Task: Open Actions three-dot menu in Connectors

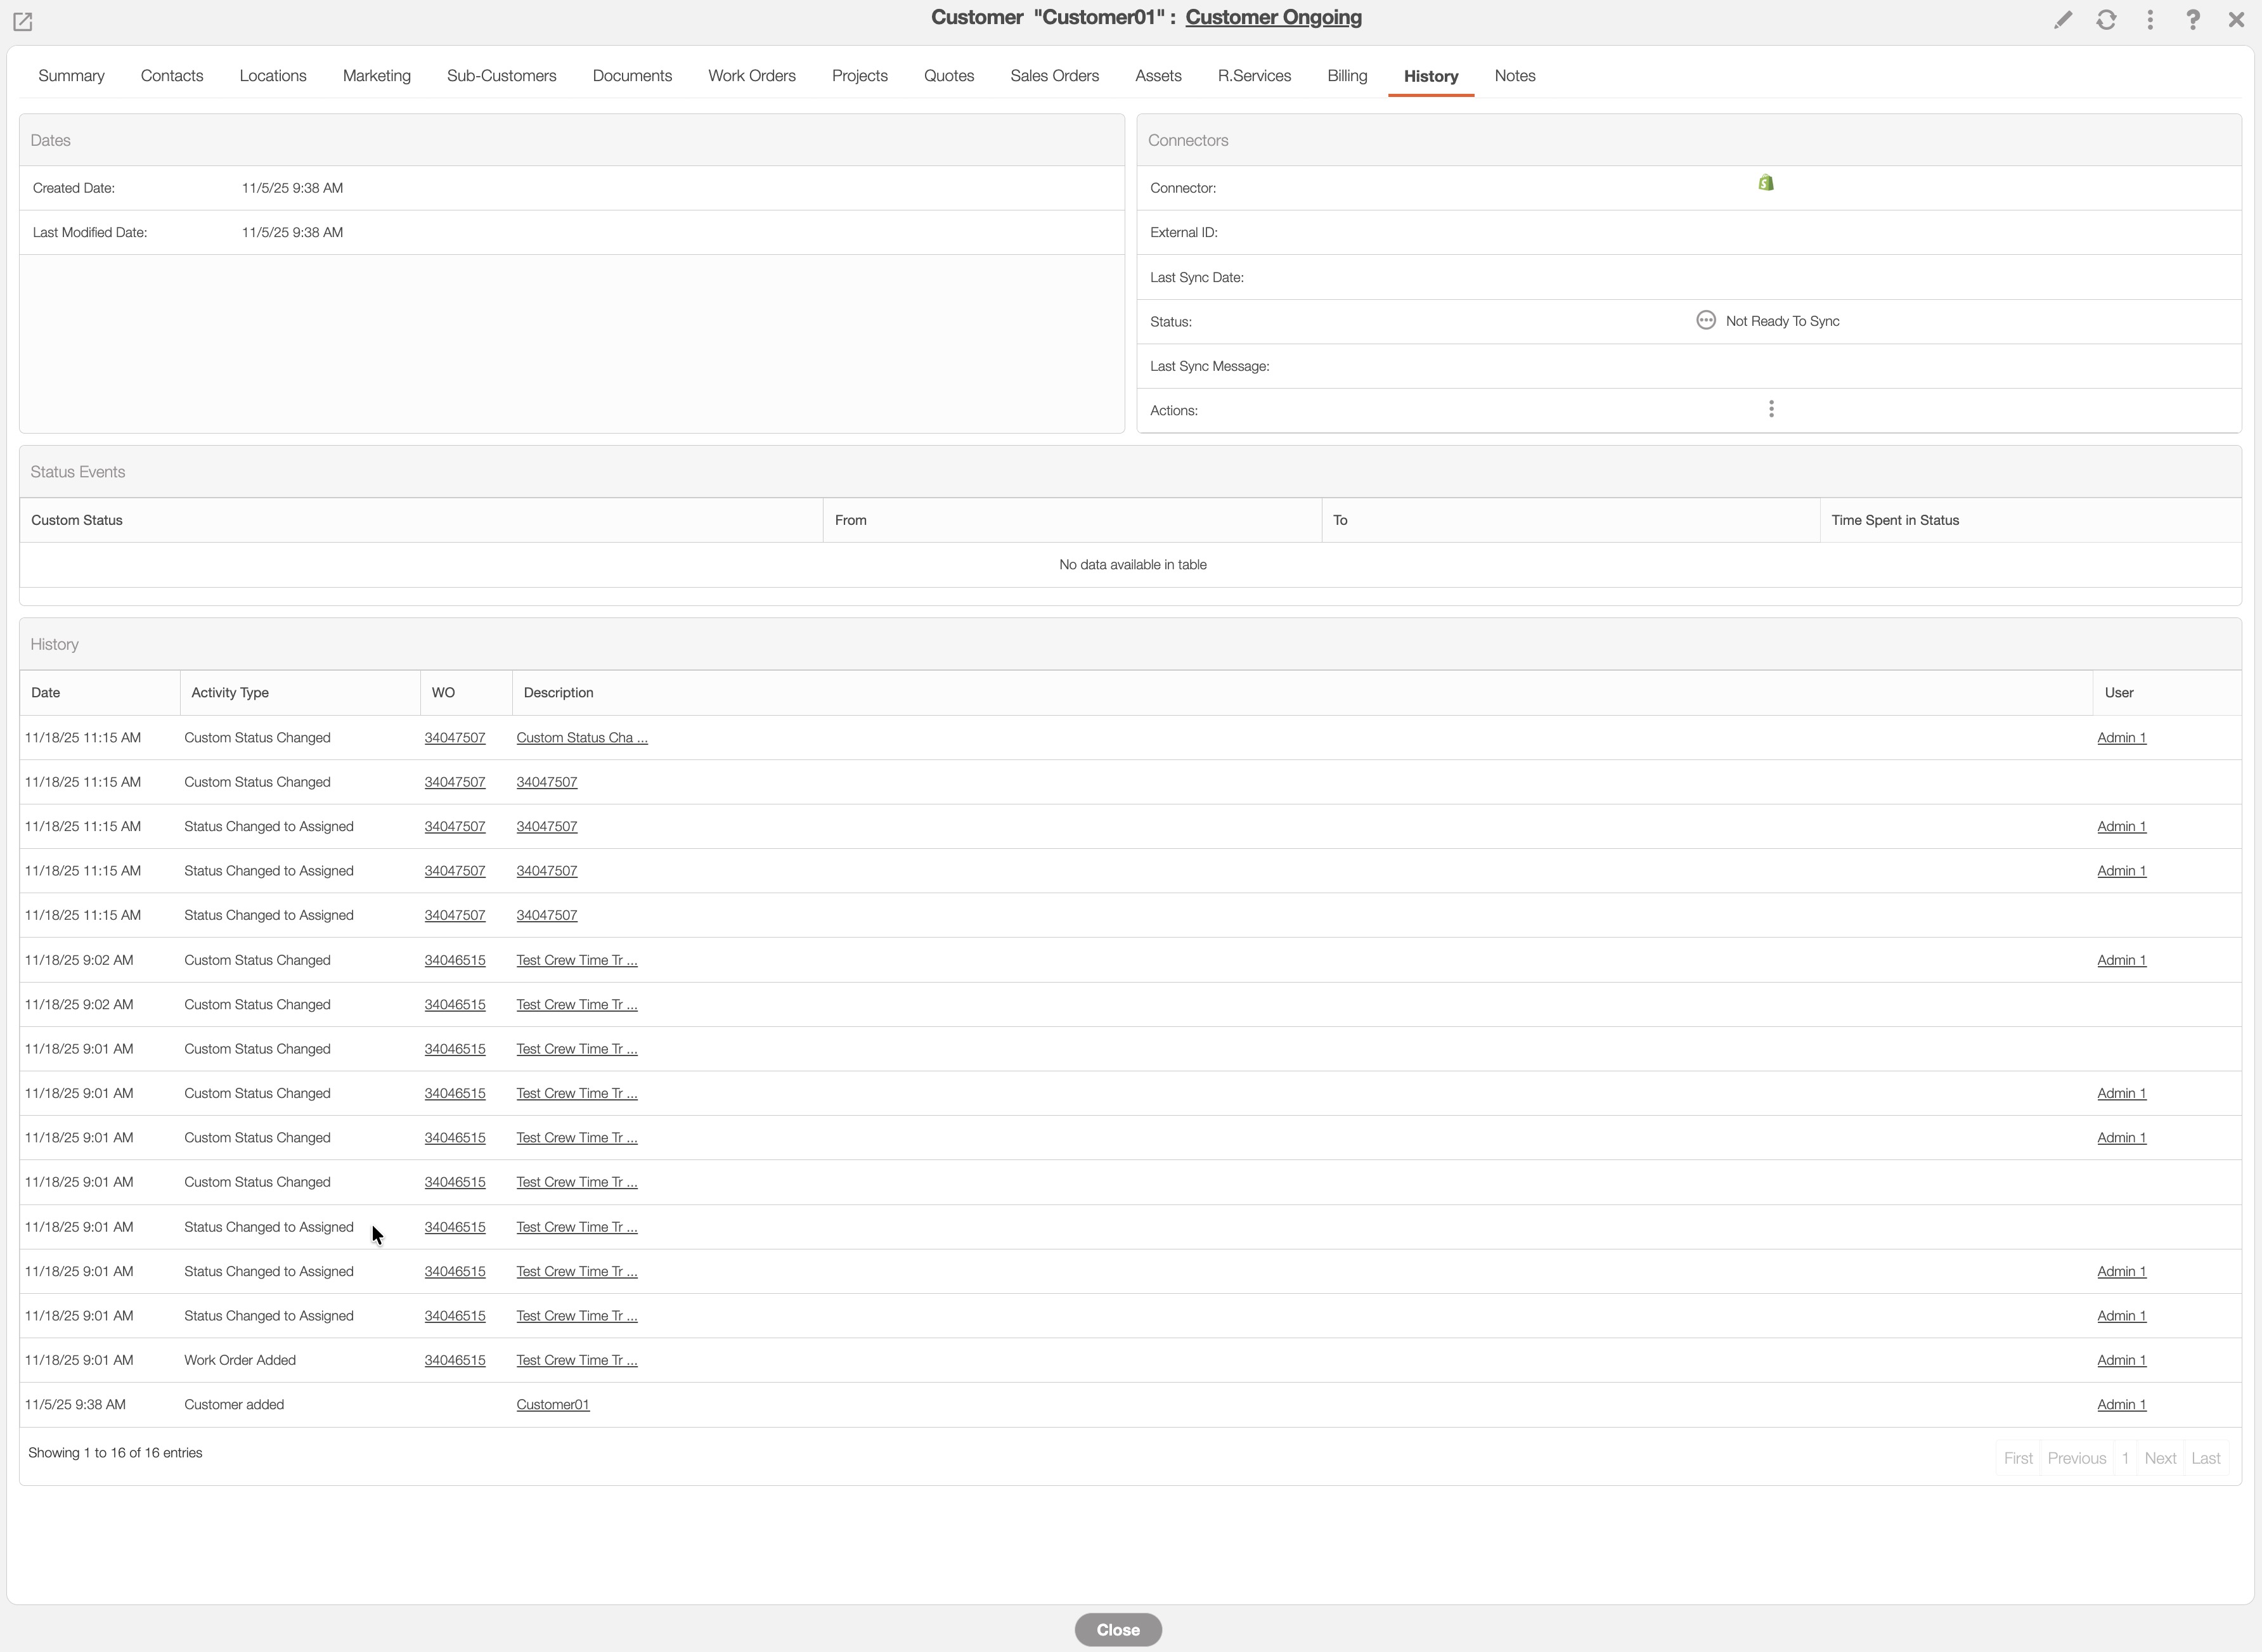Action: (1771, 409)
